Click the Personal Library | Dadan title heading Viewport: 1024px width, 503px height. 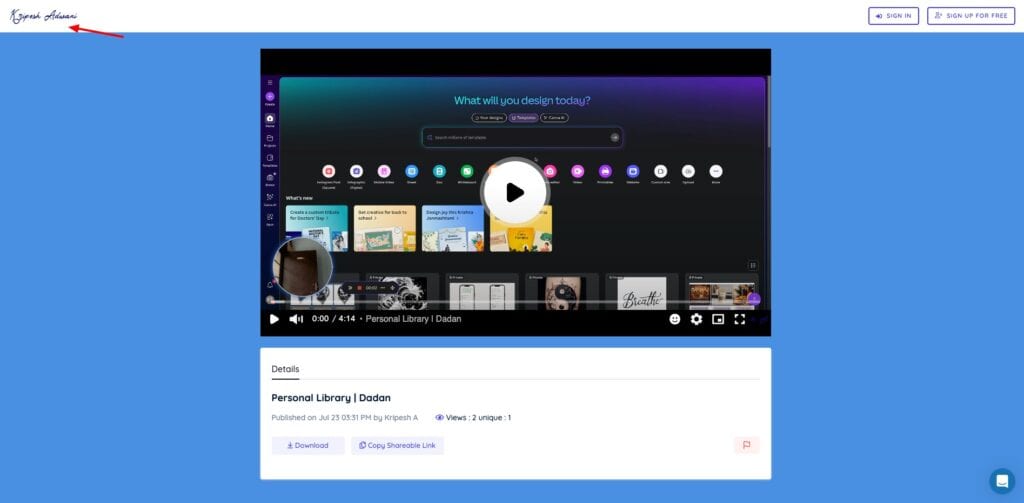[331, 397]
